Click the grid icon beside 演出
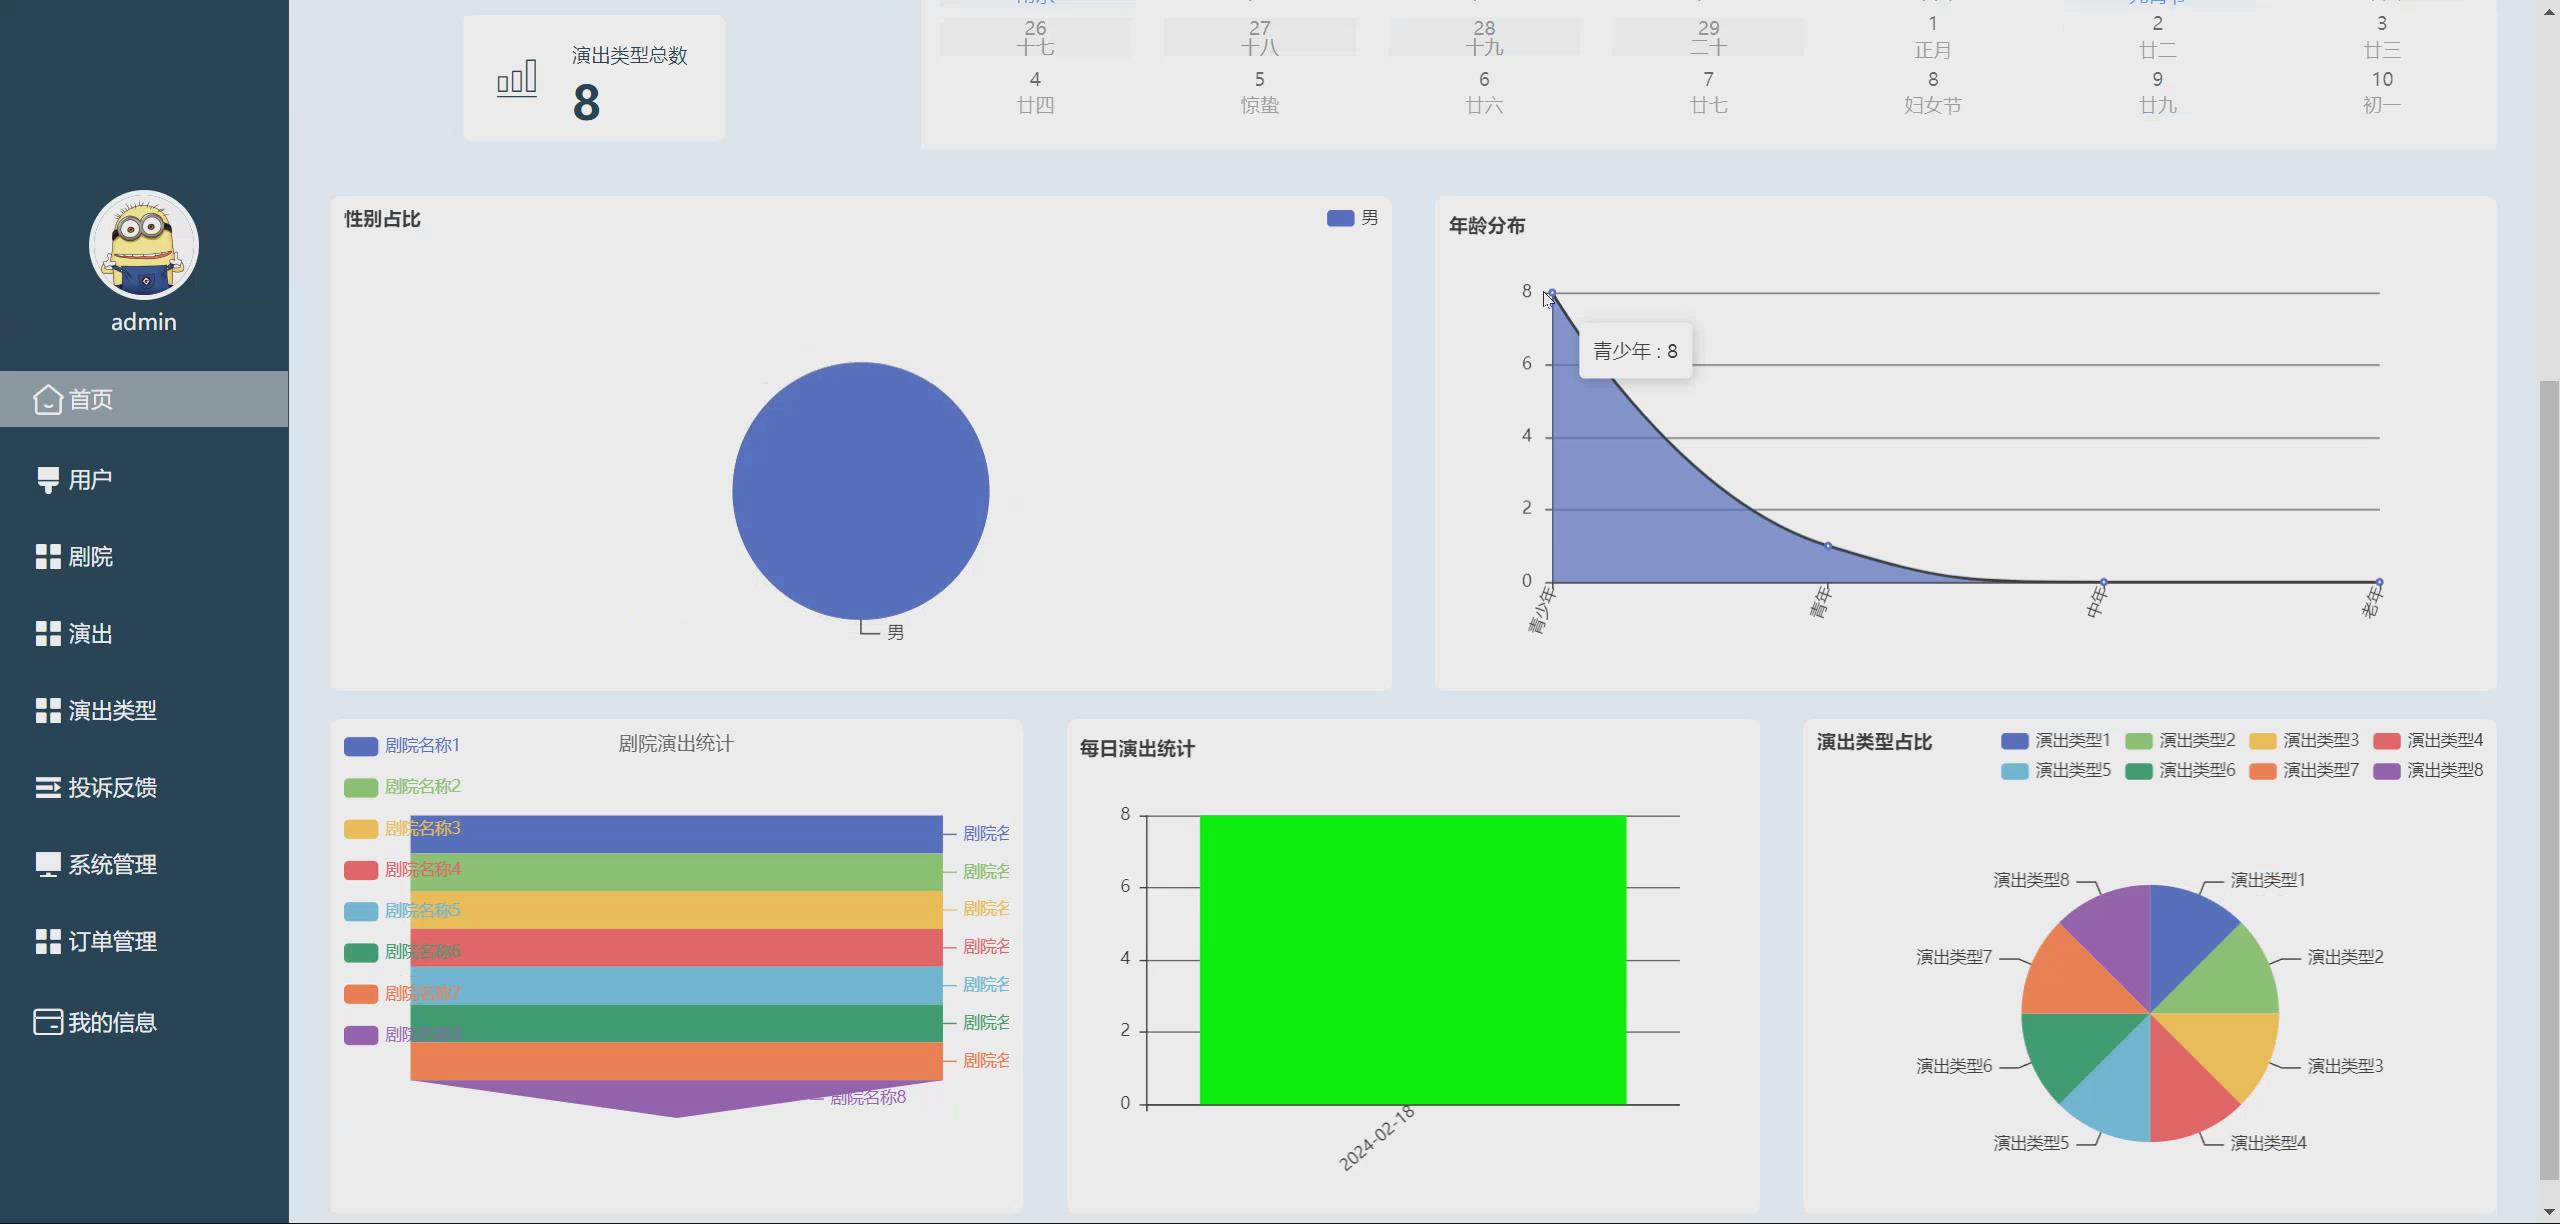 pos(47,634)
